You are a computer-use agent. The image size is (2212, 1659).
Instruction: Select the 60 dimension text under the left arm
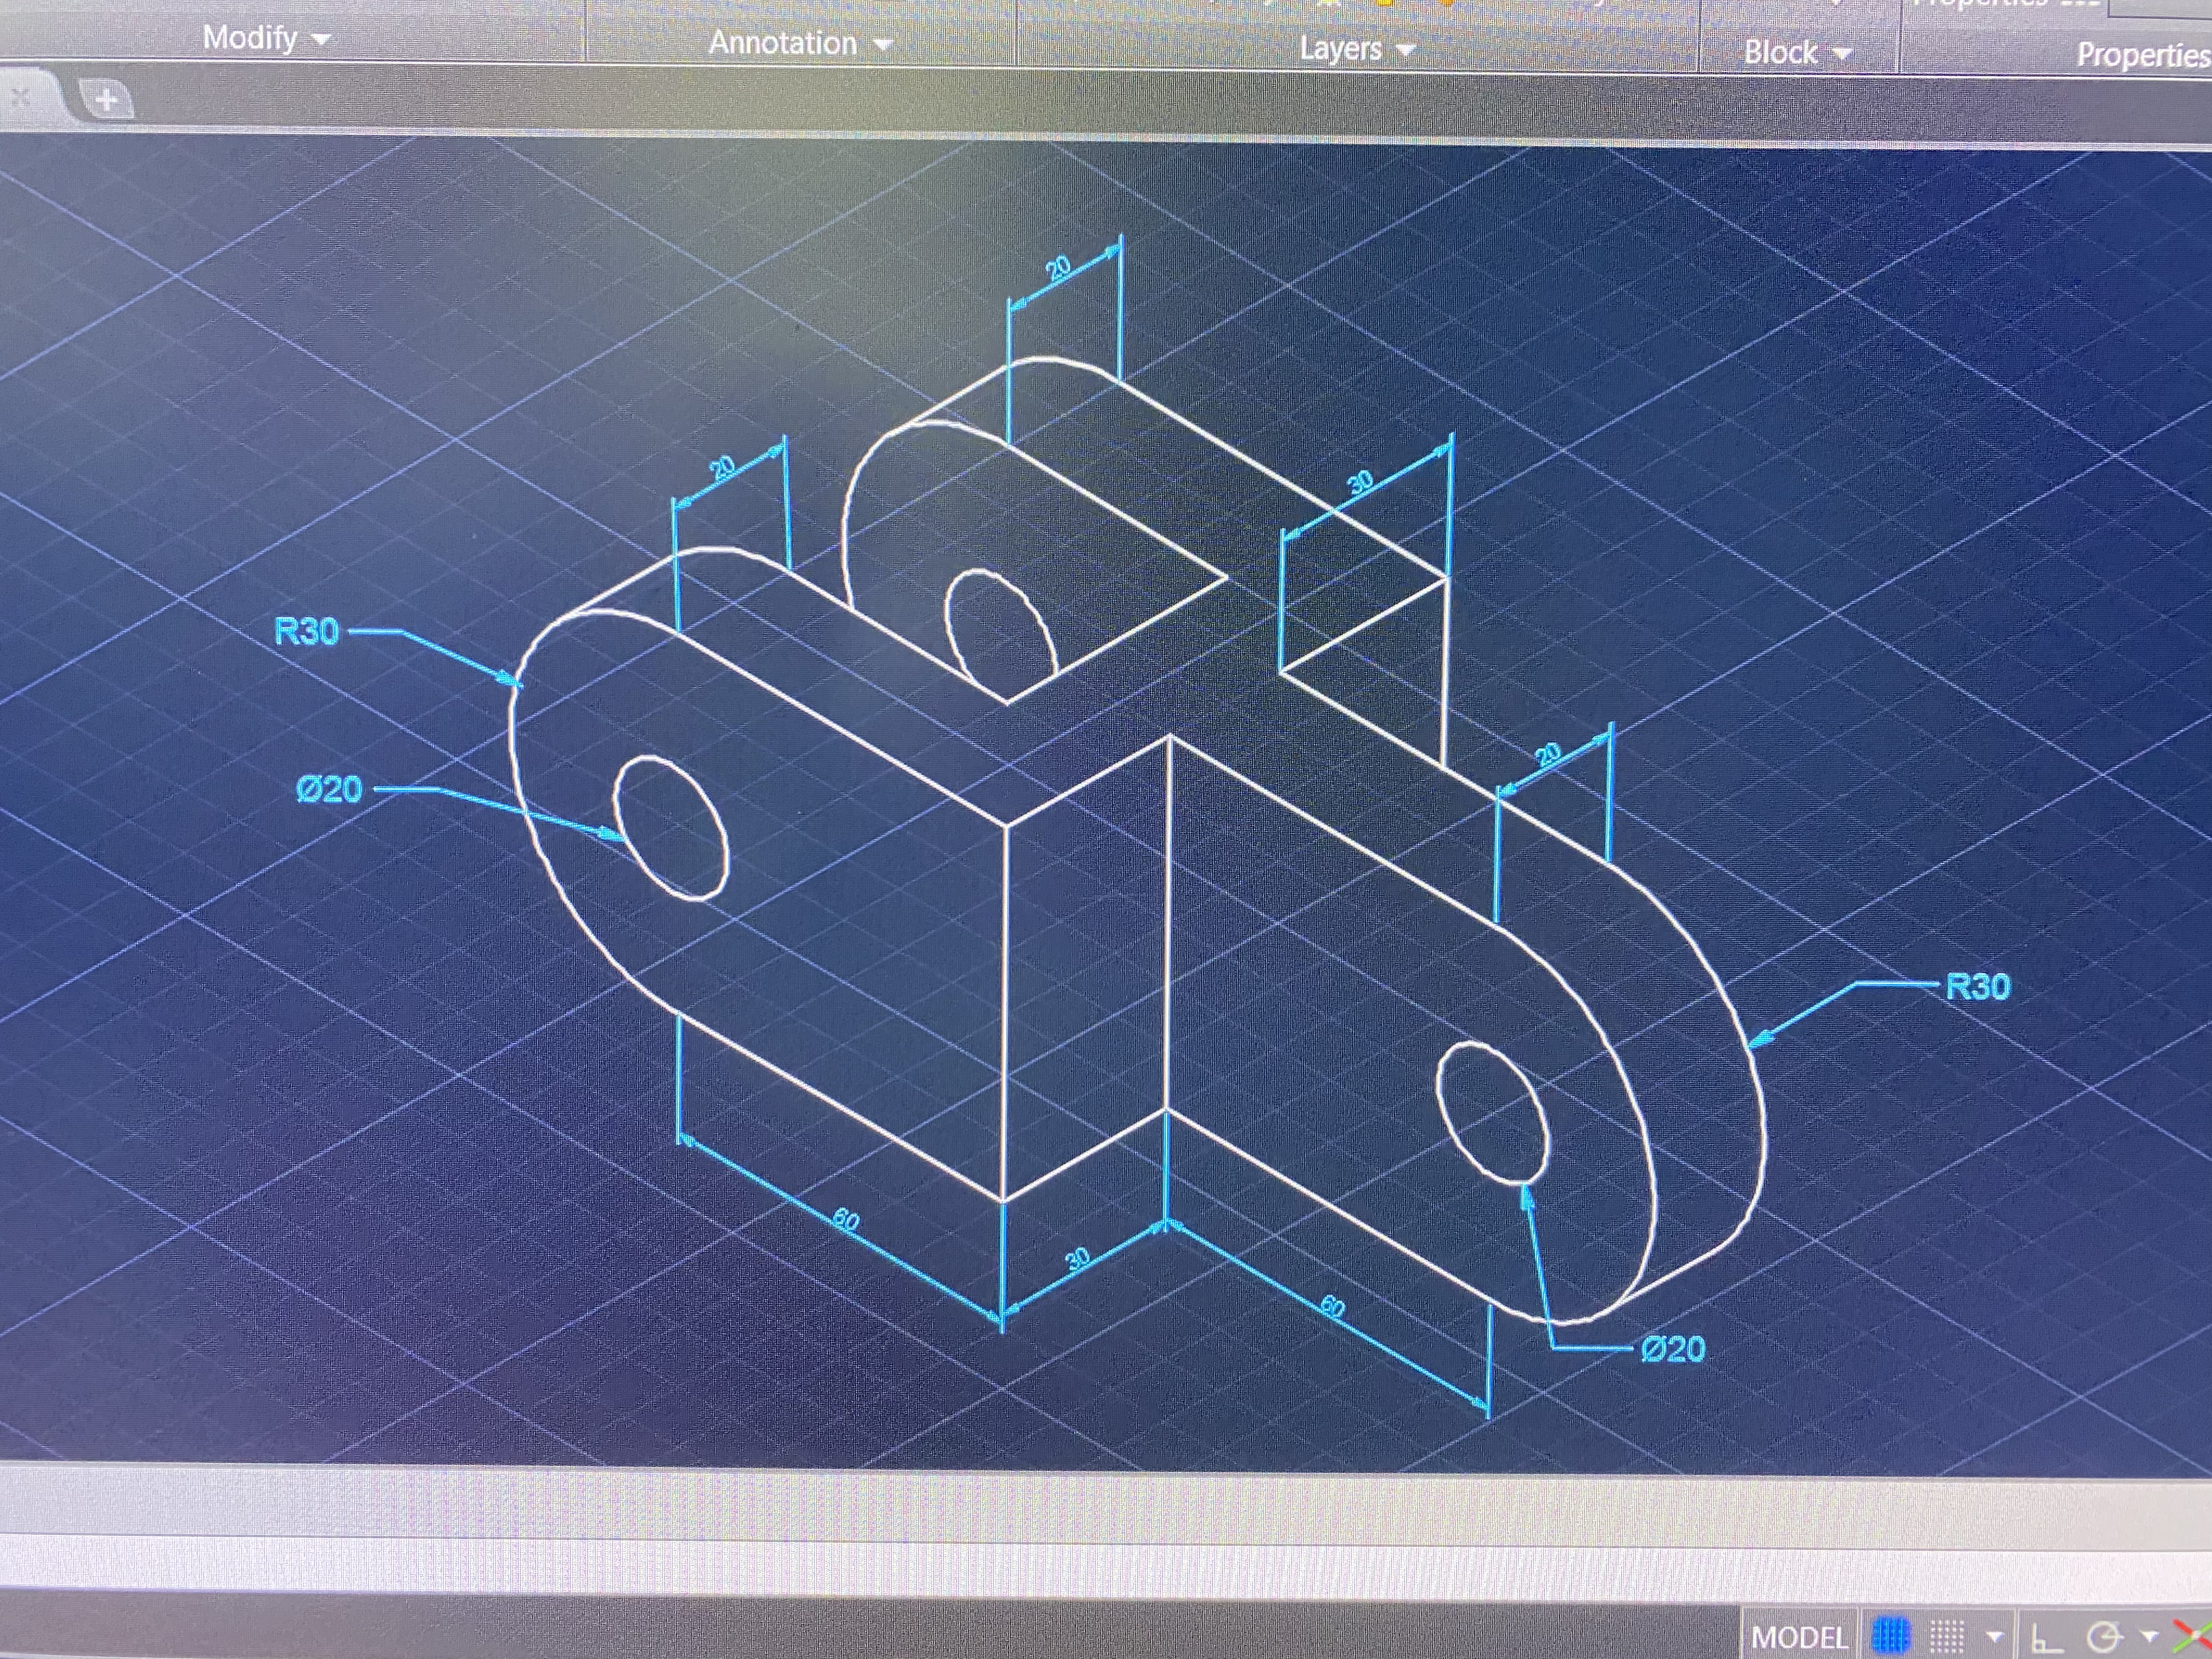pos(846,1219)
